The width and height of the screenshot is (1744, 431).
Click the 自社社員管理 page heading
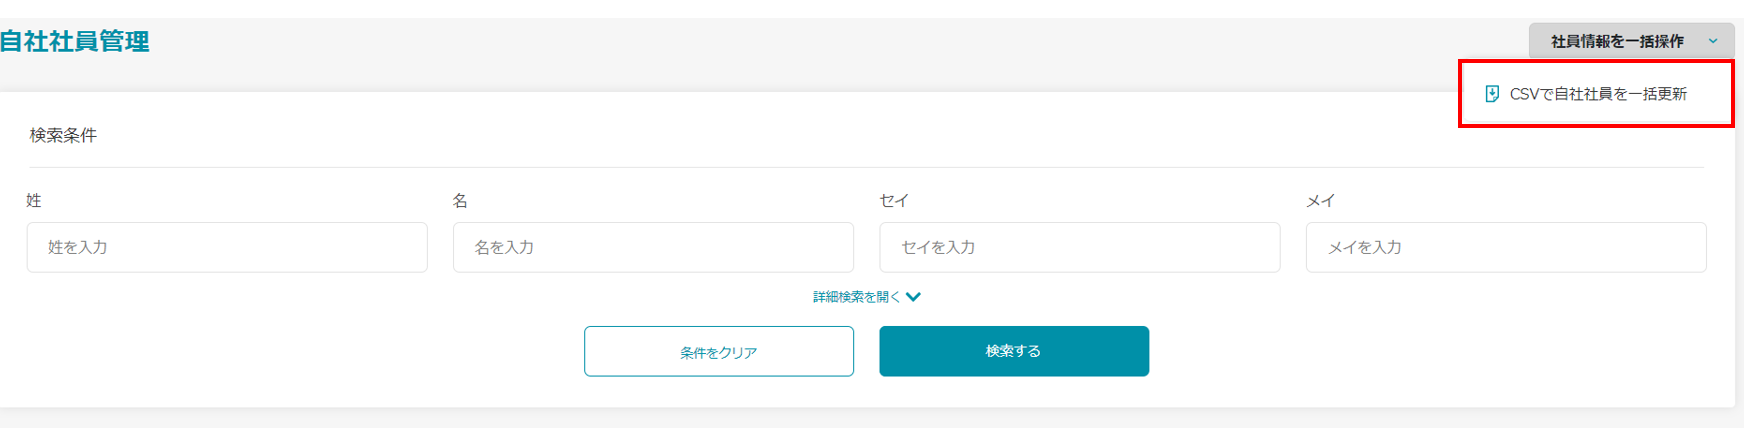(x=75, y=41)
